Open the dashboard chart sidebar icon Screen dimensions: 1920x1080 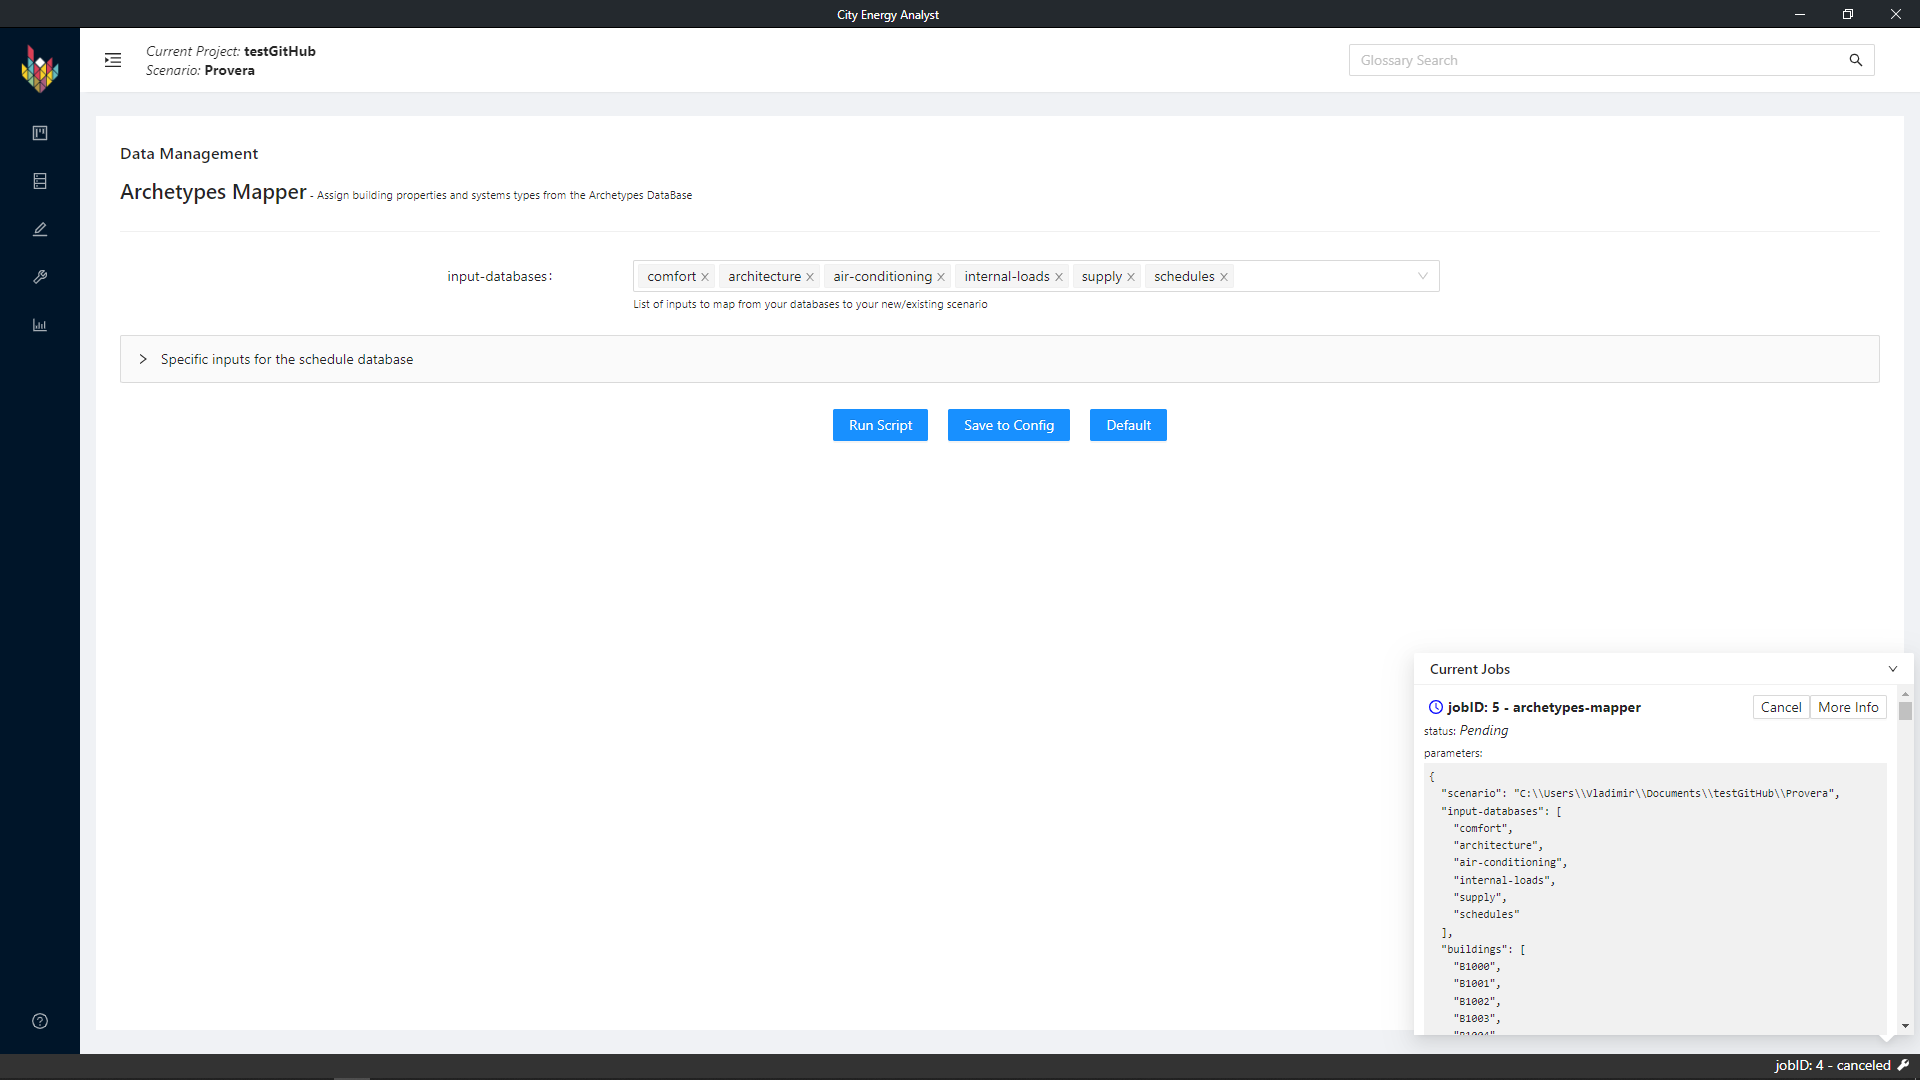pos(40,325)
